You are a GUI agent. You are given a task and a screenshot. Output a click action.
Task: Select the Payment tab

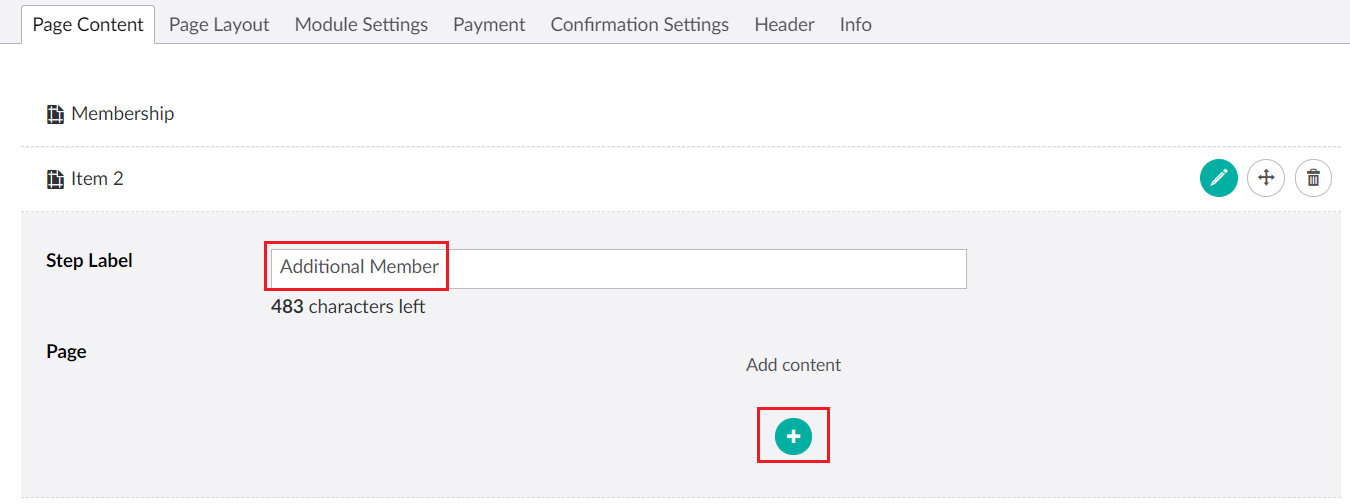489,25
